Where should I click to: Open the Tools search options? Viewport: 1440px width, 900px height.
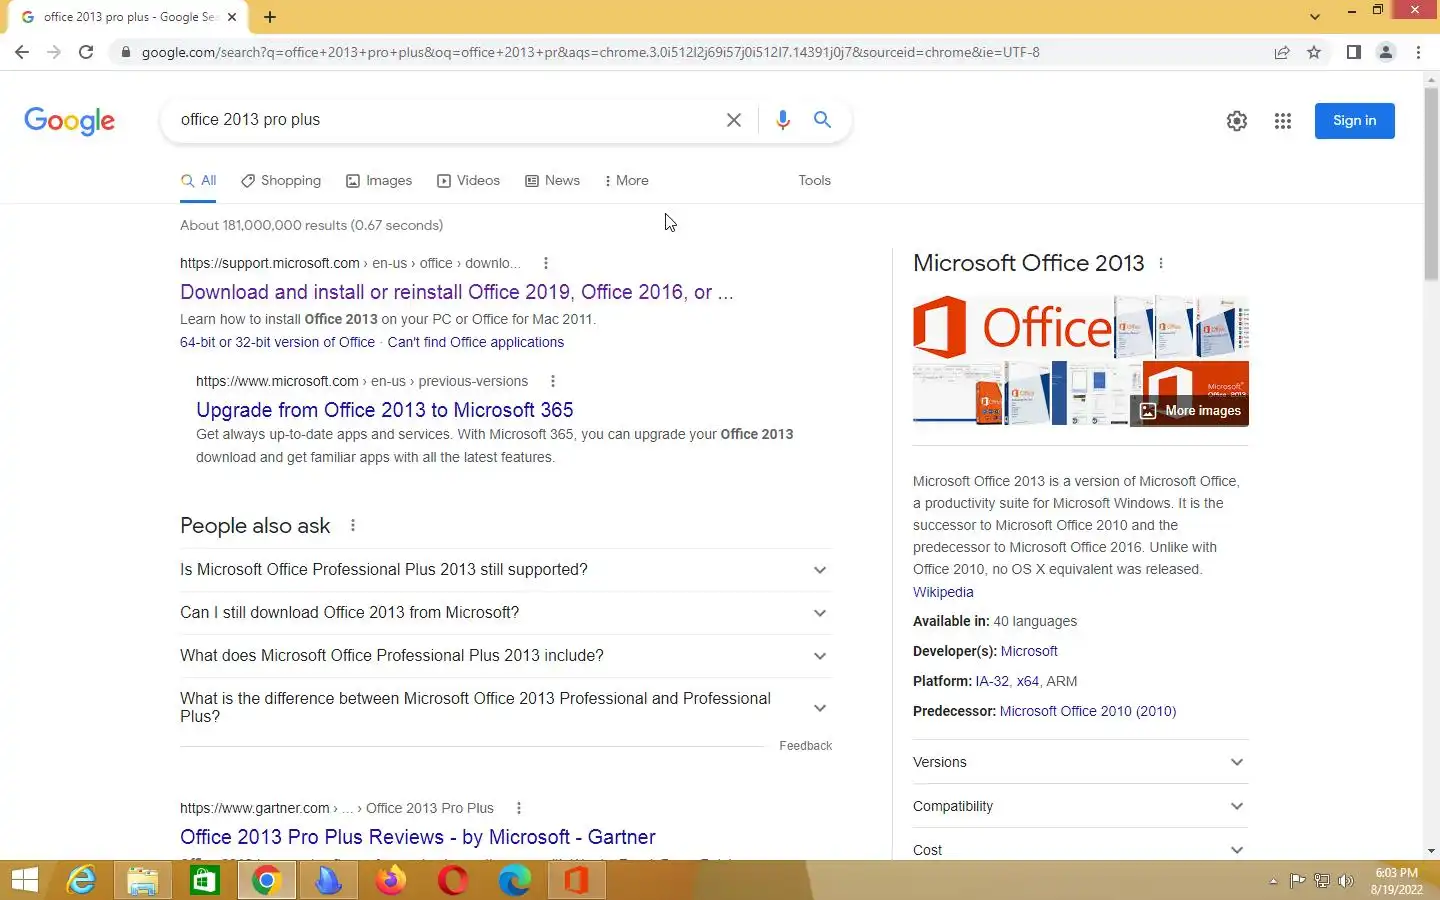pos(814,181)
